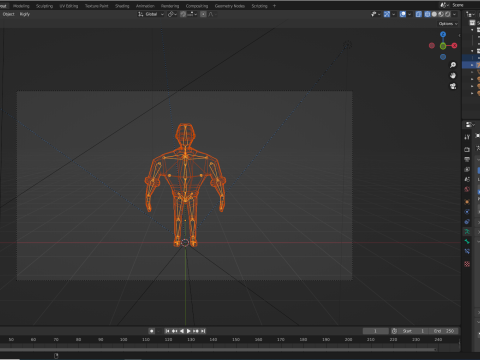Open the Output properties tab
The width and height of the screenshot is (480, 360).
tap(467, 159)
